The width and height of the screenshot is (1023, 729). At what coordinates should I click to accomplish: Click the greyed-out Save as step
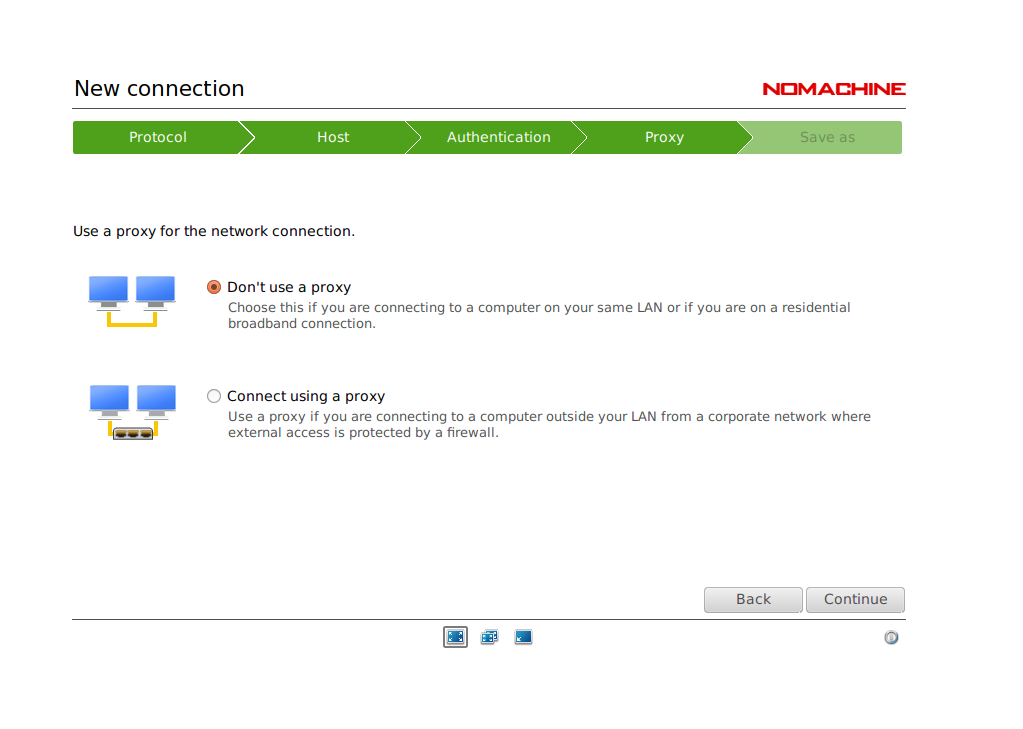point(827,138)
